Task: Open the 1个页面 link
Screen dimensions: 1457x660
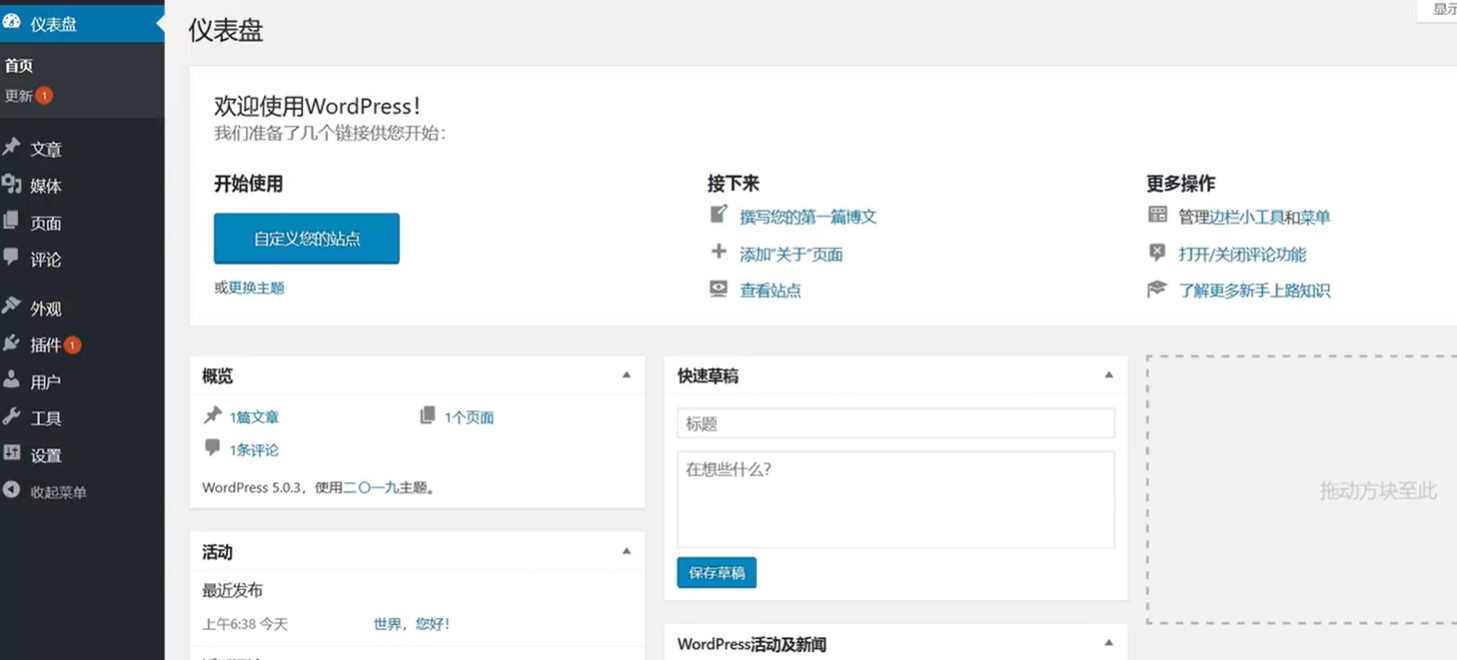Action: 469,417
